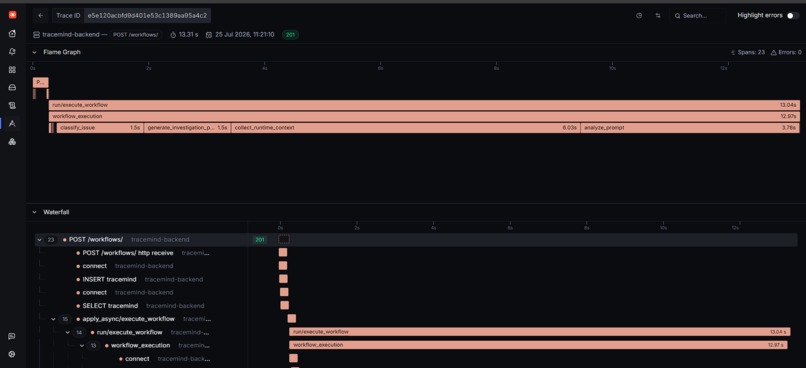Collapse the root POST /workflows/ span chevron

[x=39, y=240]
